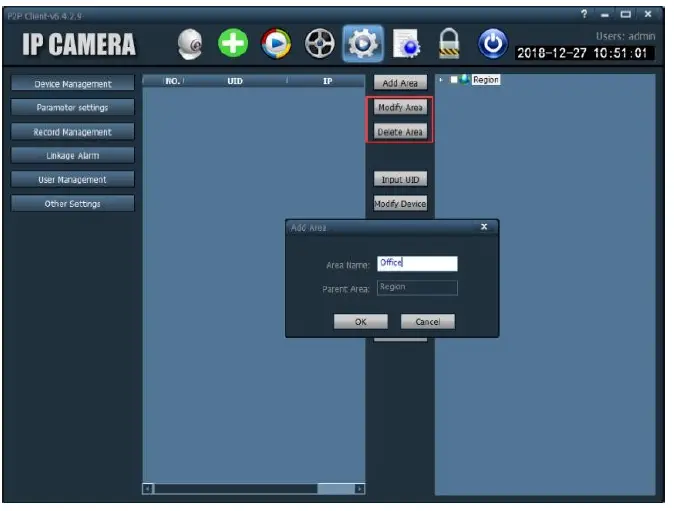Click the device list scroll right arrow
Viewport: 674px width, 511px height.
(359, 489)
